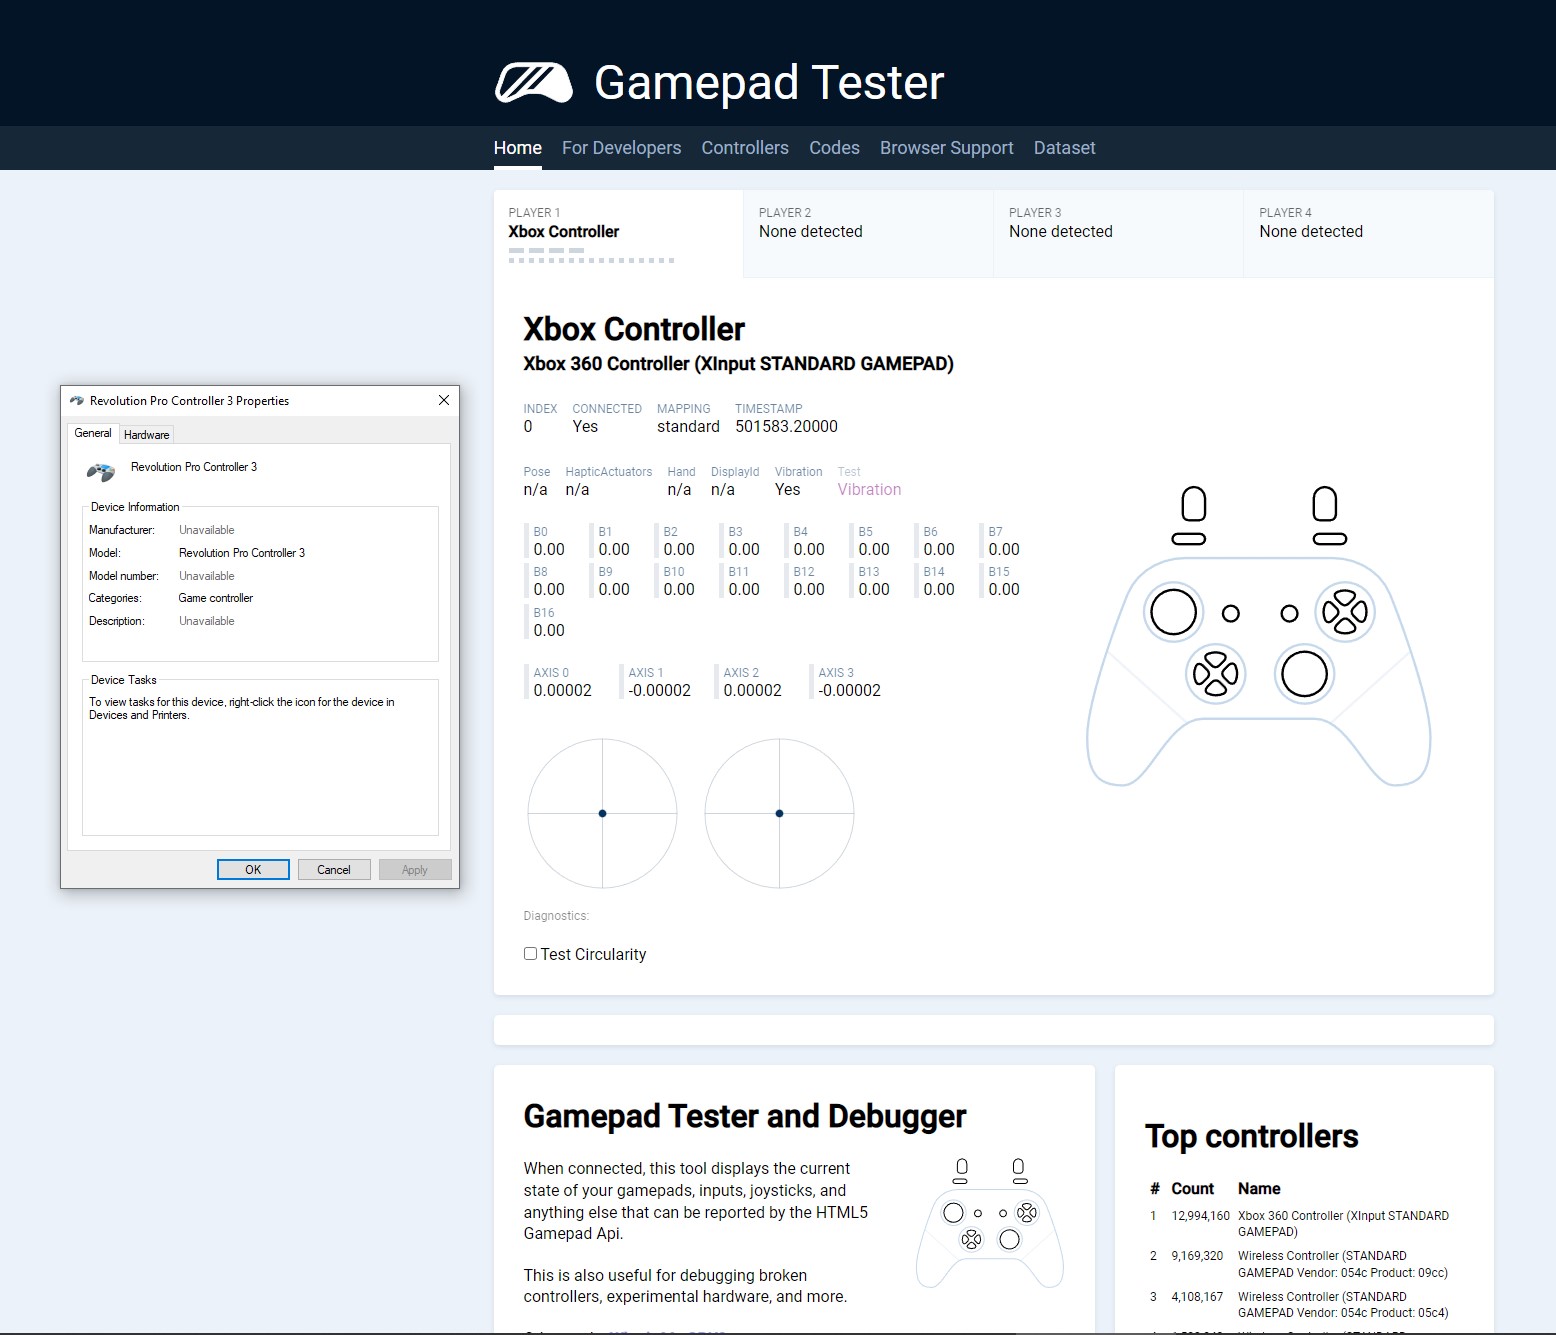Screen dimensions: 1556x1335
Task: Click right trigger on large controller diagram
Action: 1325,504
